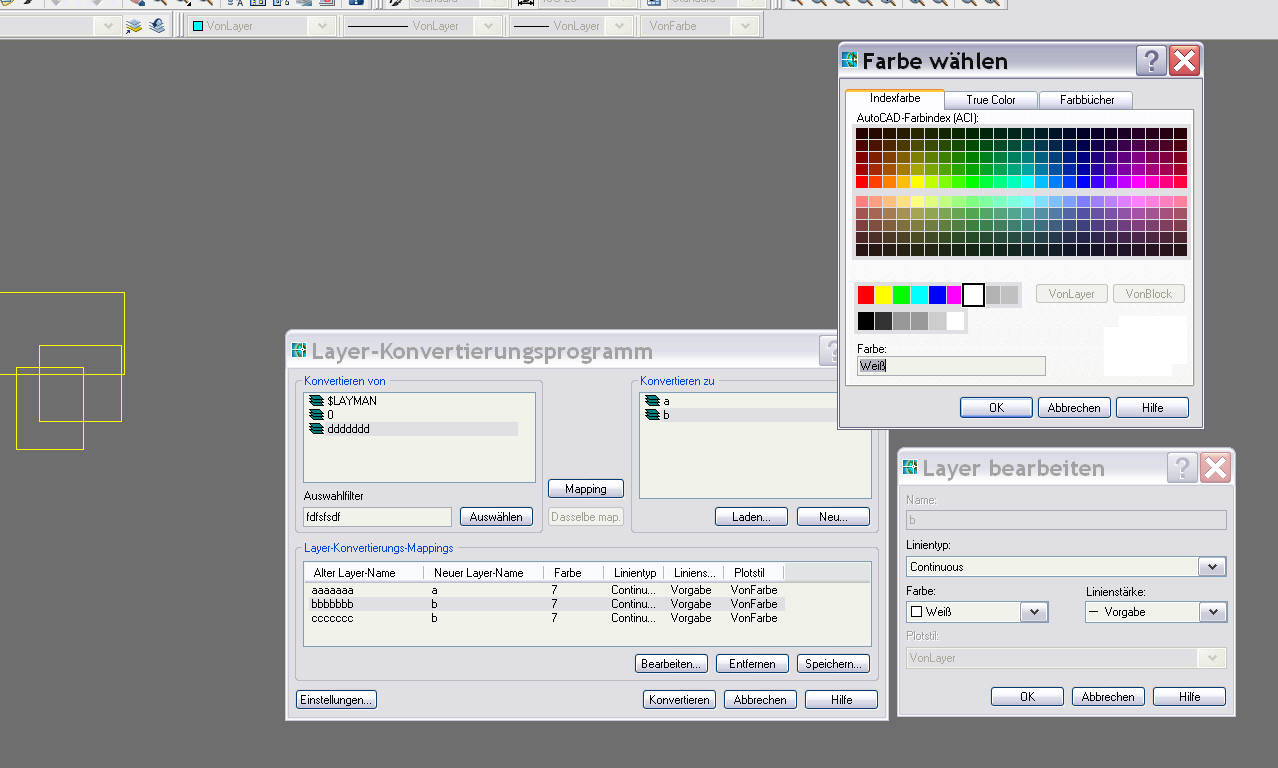Select layer a icon in Konvertieren zu
Viewport: 1278px width, 768px height.
(653, 401)
